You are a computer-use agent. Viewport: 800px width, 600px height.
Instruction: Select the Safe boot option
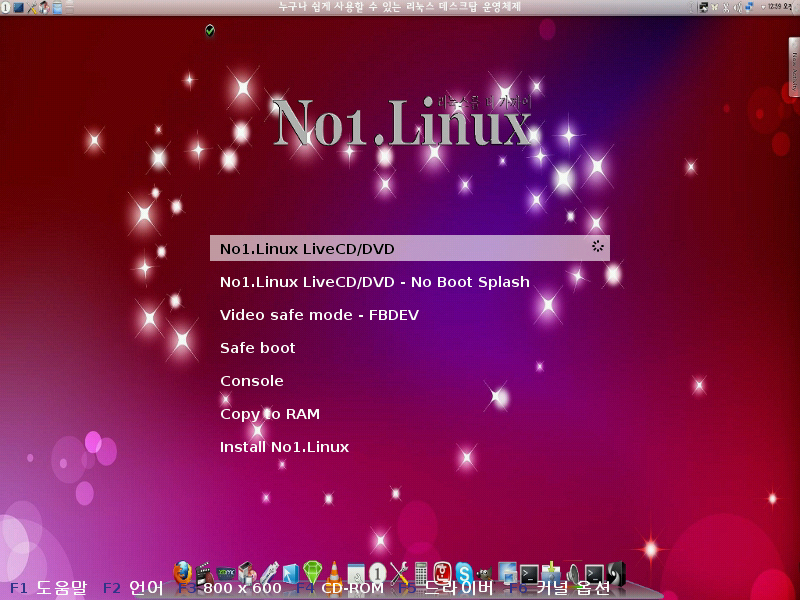pyautogui.click(x=258, y=348)
